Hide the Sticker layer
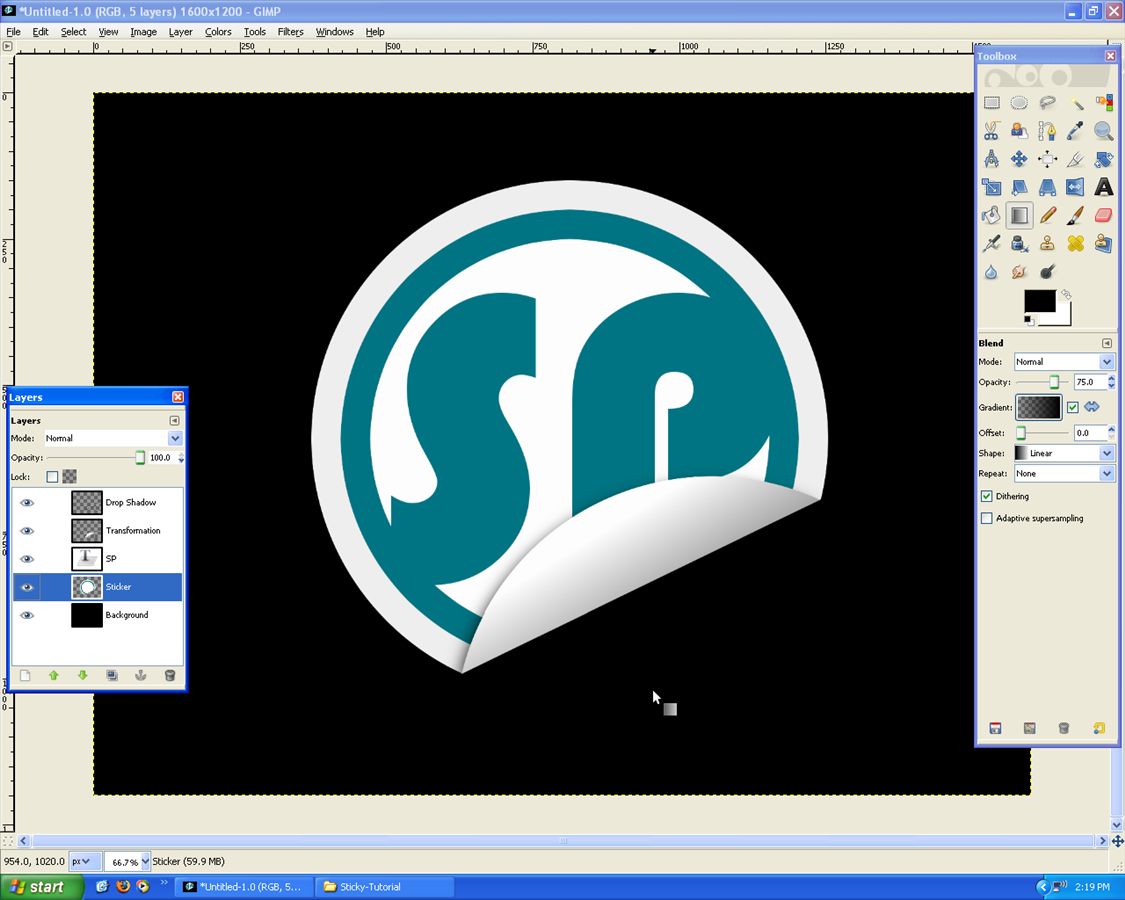The height and width of the screenshot is (900, 1125). point(27,587)
